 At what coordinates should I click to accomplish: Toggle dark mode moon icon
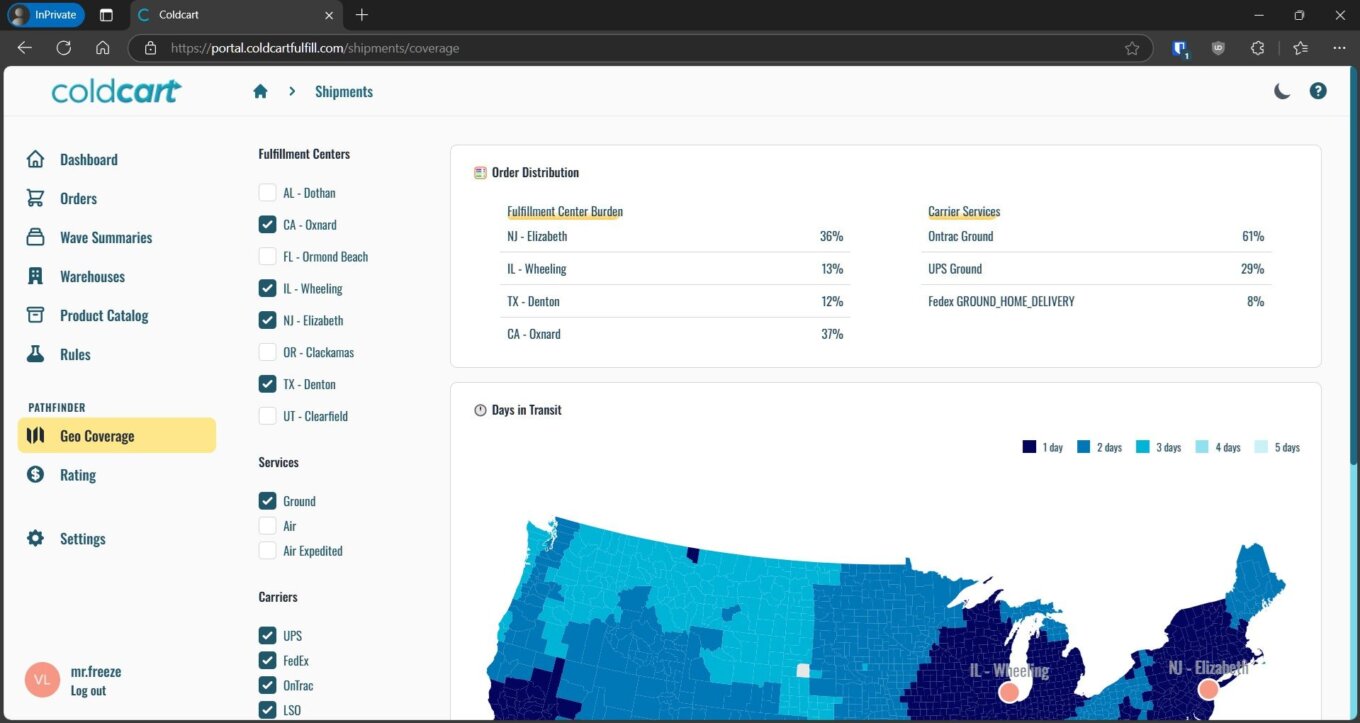coord(1282,91)
